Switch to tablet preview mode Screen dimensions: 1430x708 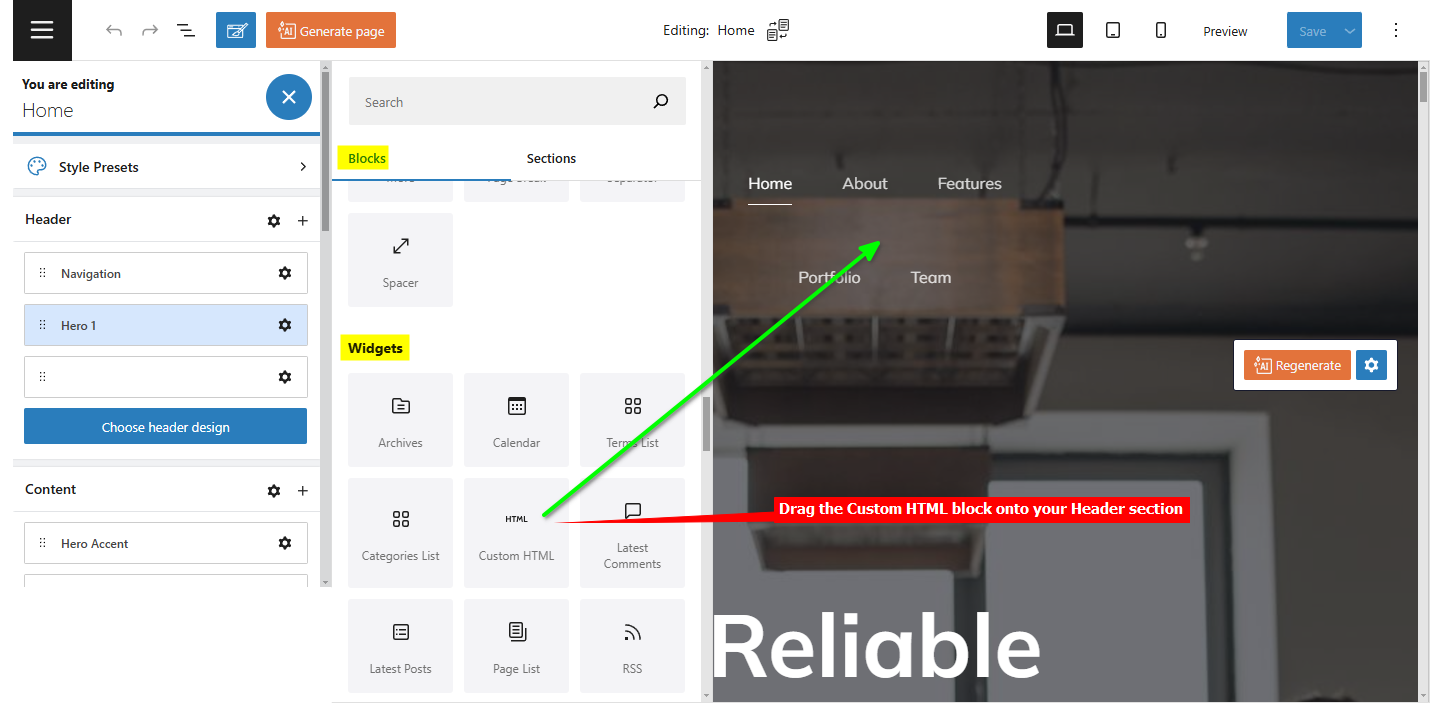1113,30
